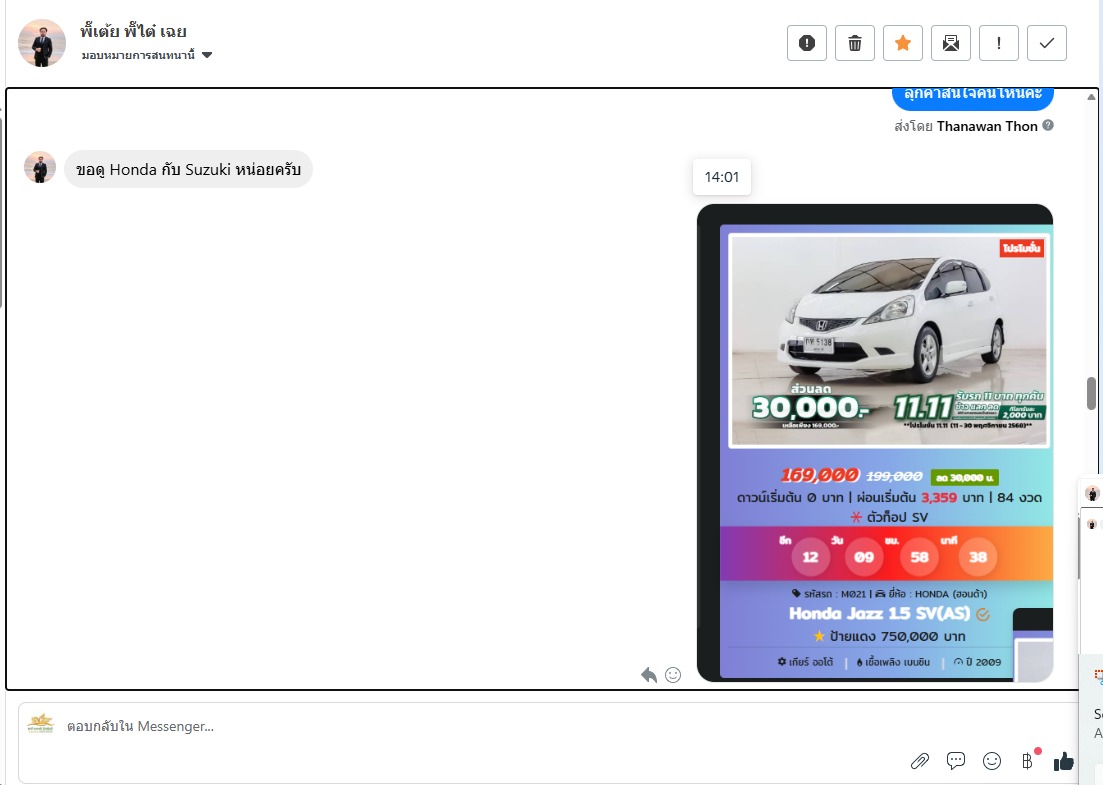
Task: Select the message asking for Honda and Suzuki
Action: tap(188, 169)
